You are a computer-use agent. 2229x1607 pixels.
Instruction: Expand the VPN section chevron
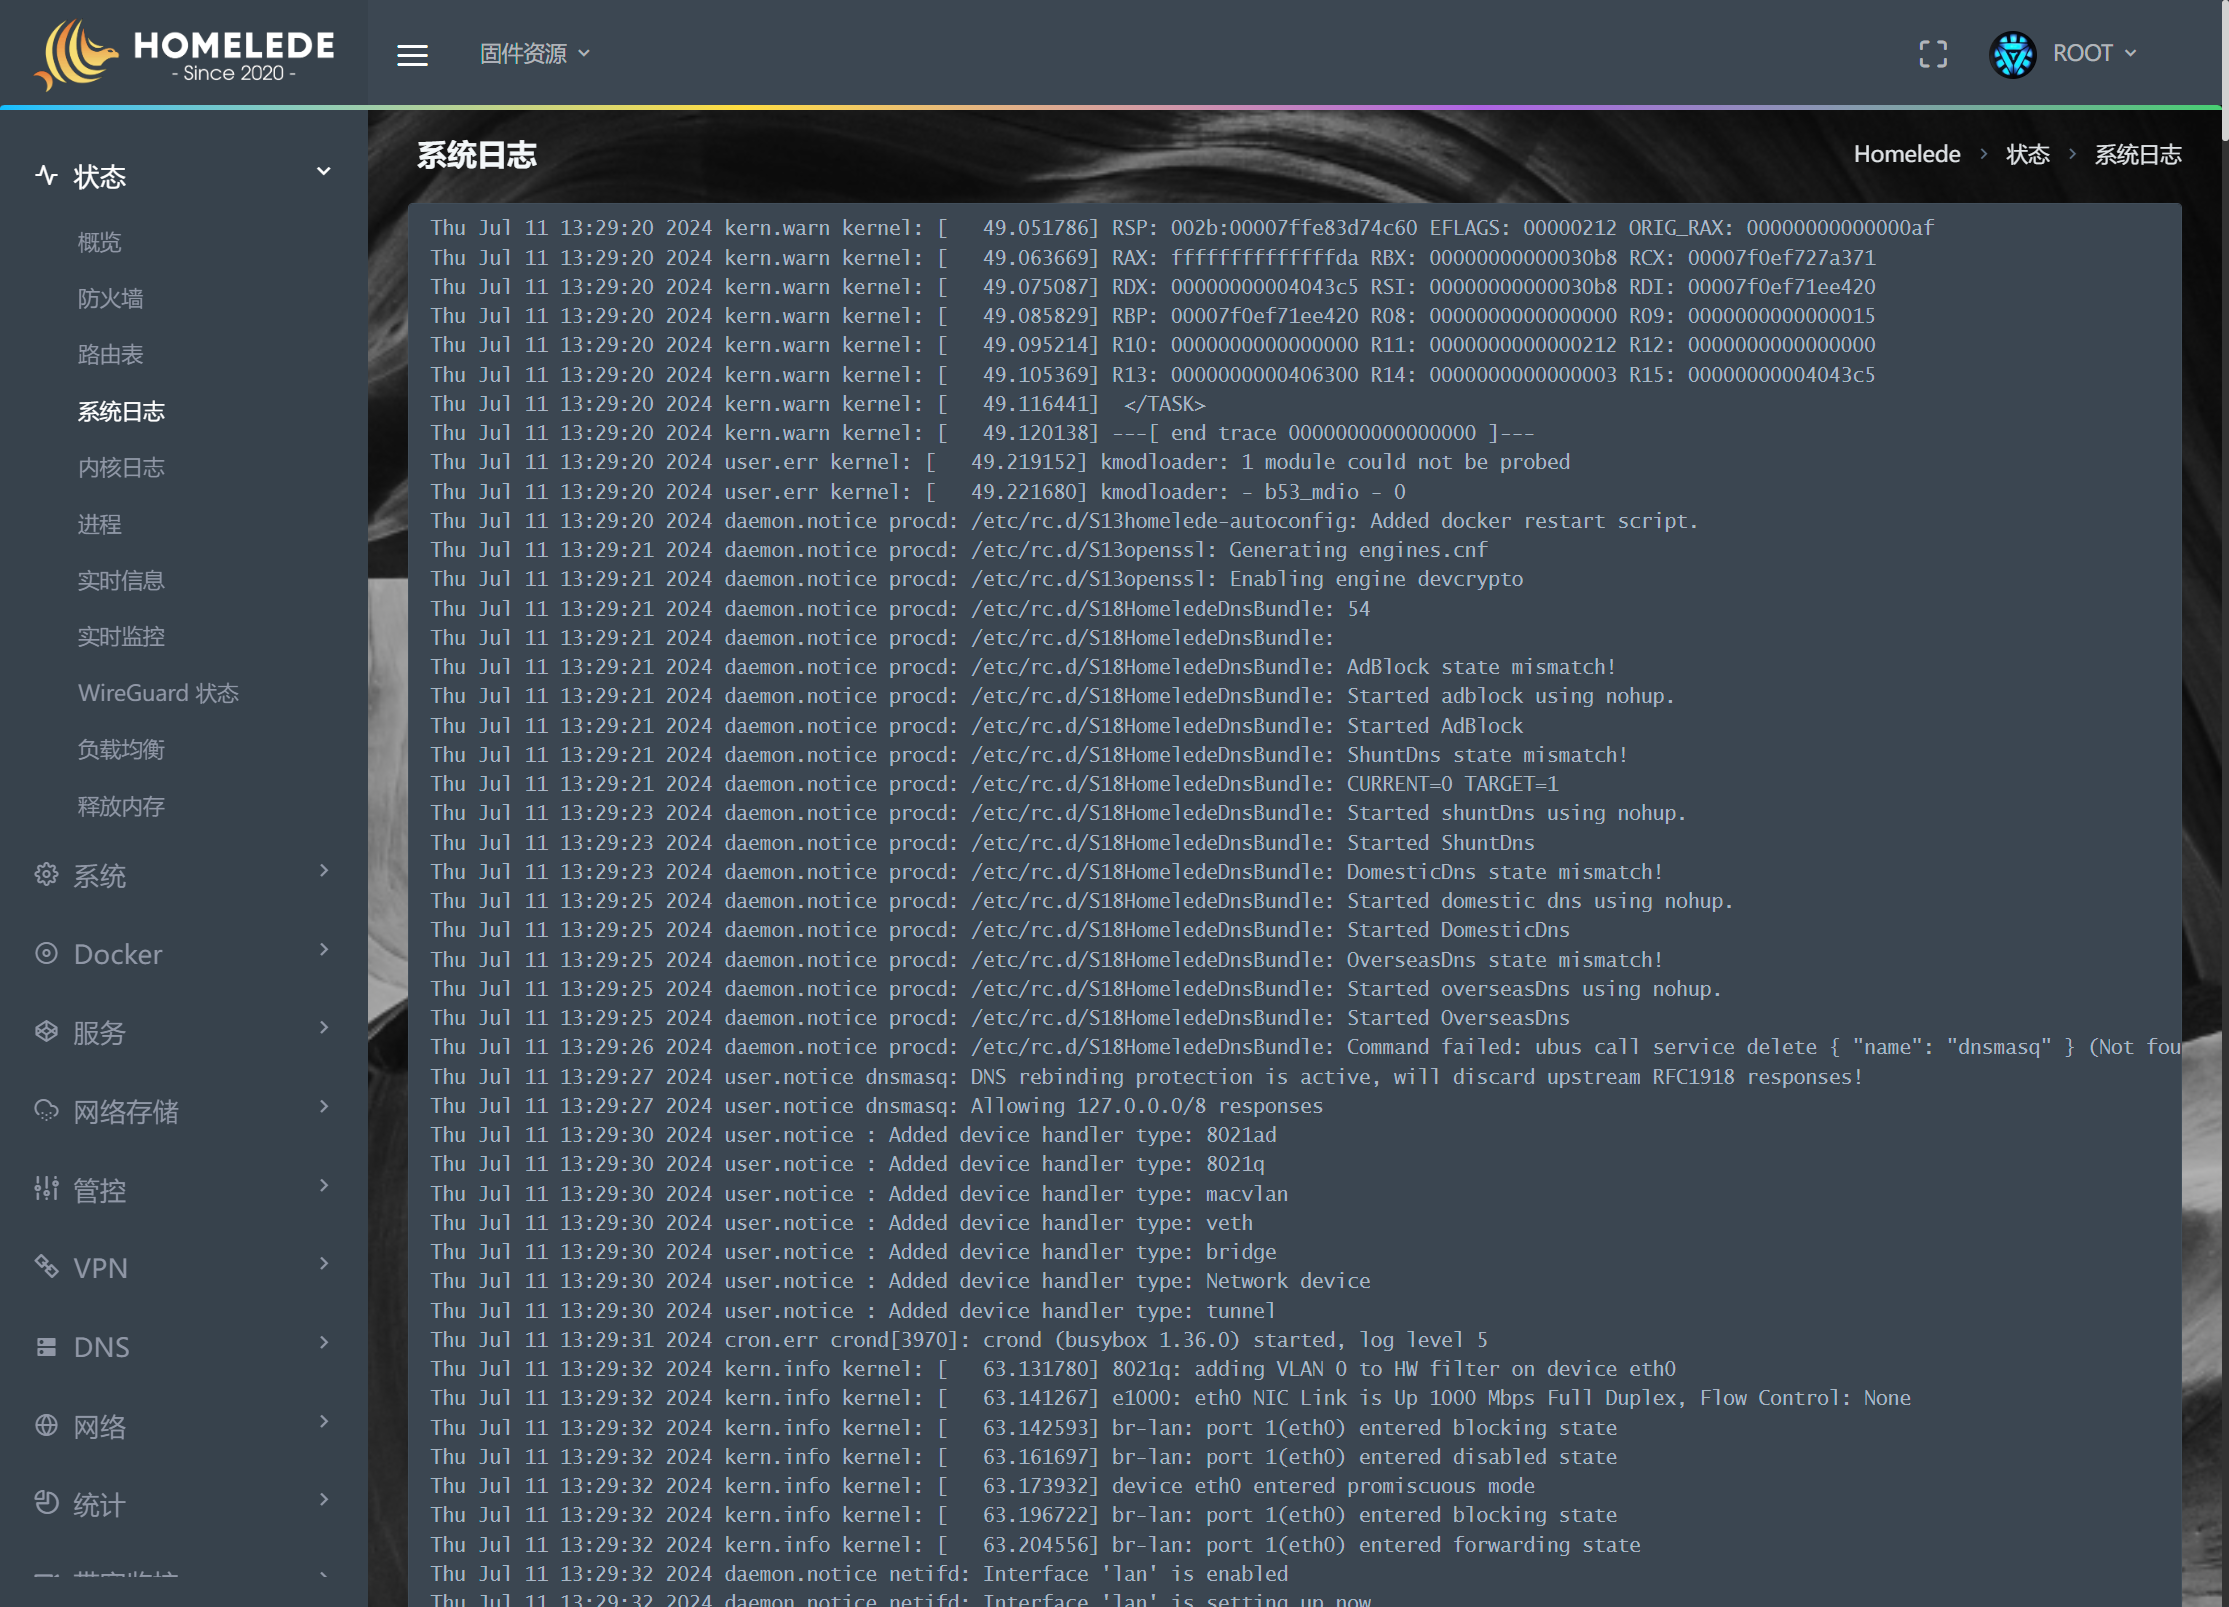point(323,1264)
